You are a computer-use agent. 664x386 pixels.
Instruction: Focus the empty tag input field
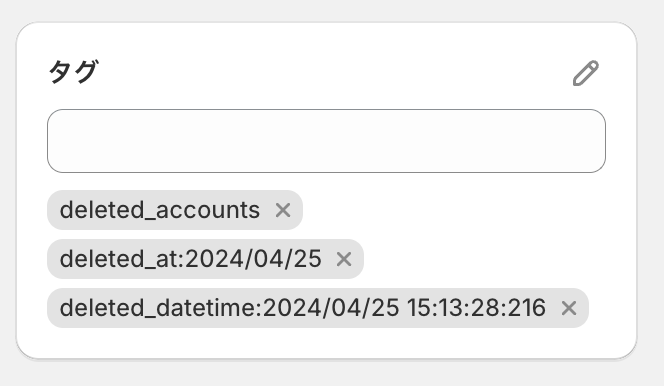pyautogui.click(x=326, y=141)
